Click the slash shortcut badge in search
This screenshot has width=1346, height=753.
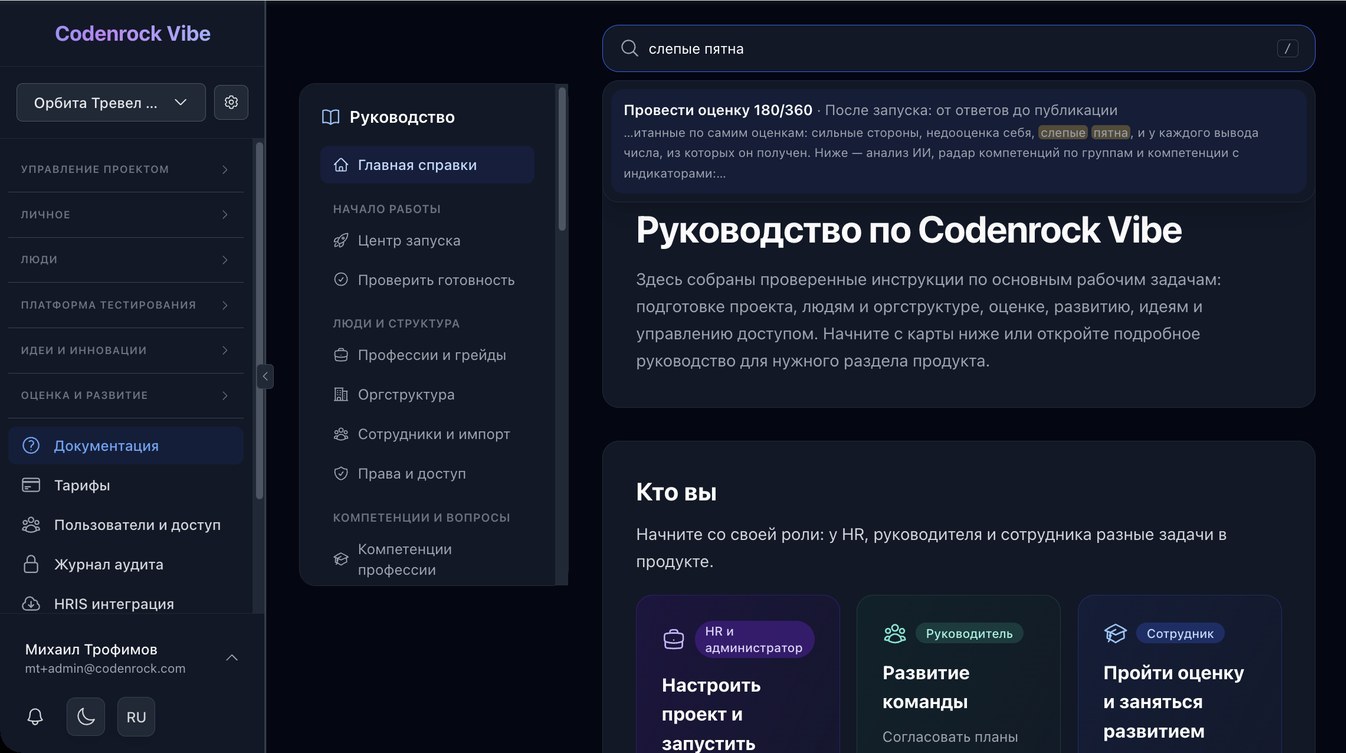[1288, 48]
